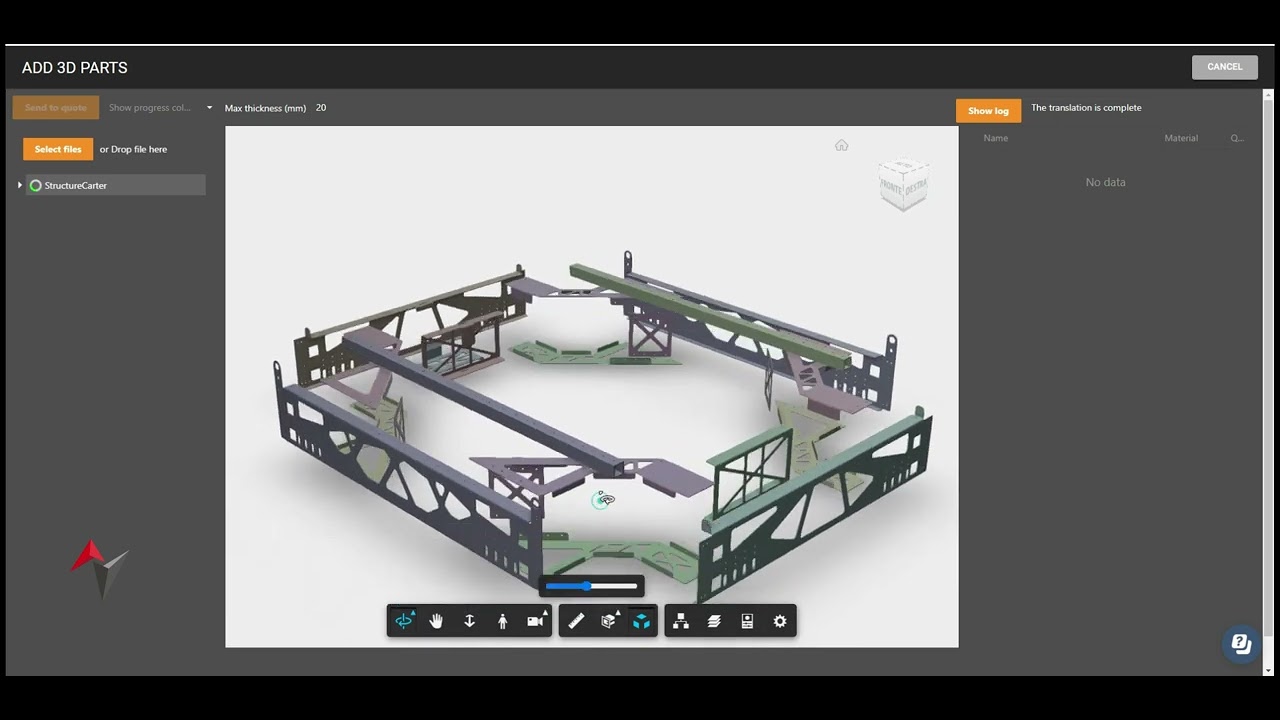Click the Material column header

click(1181, 138)
